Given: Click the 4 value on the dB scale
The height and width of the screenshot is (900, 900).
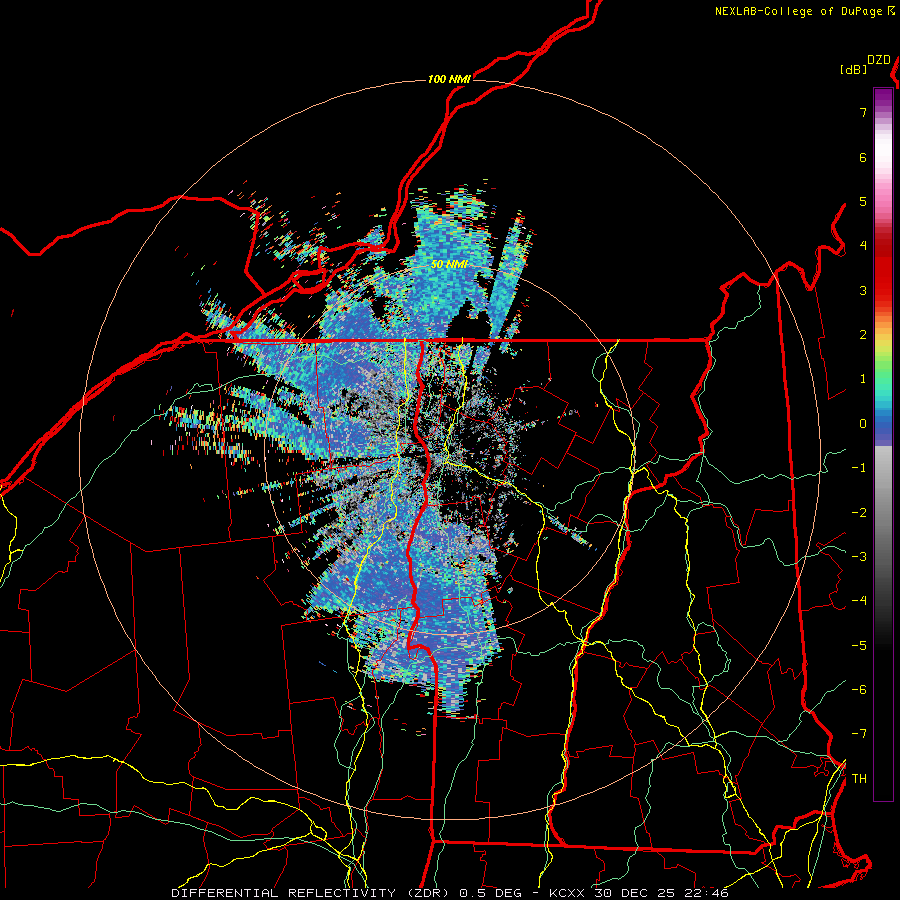Looking at the screenshot, I should click(x=863, y=246).
